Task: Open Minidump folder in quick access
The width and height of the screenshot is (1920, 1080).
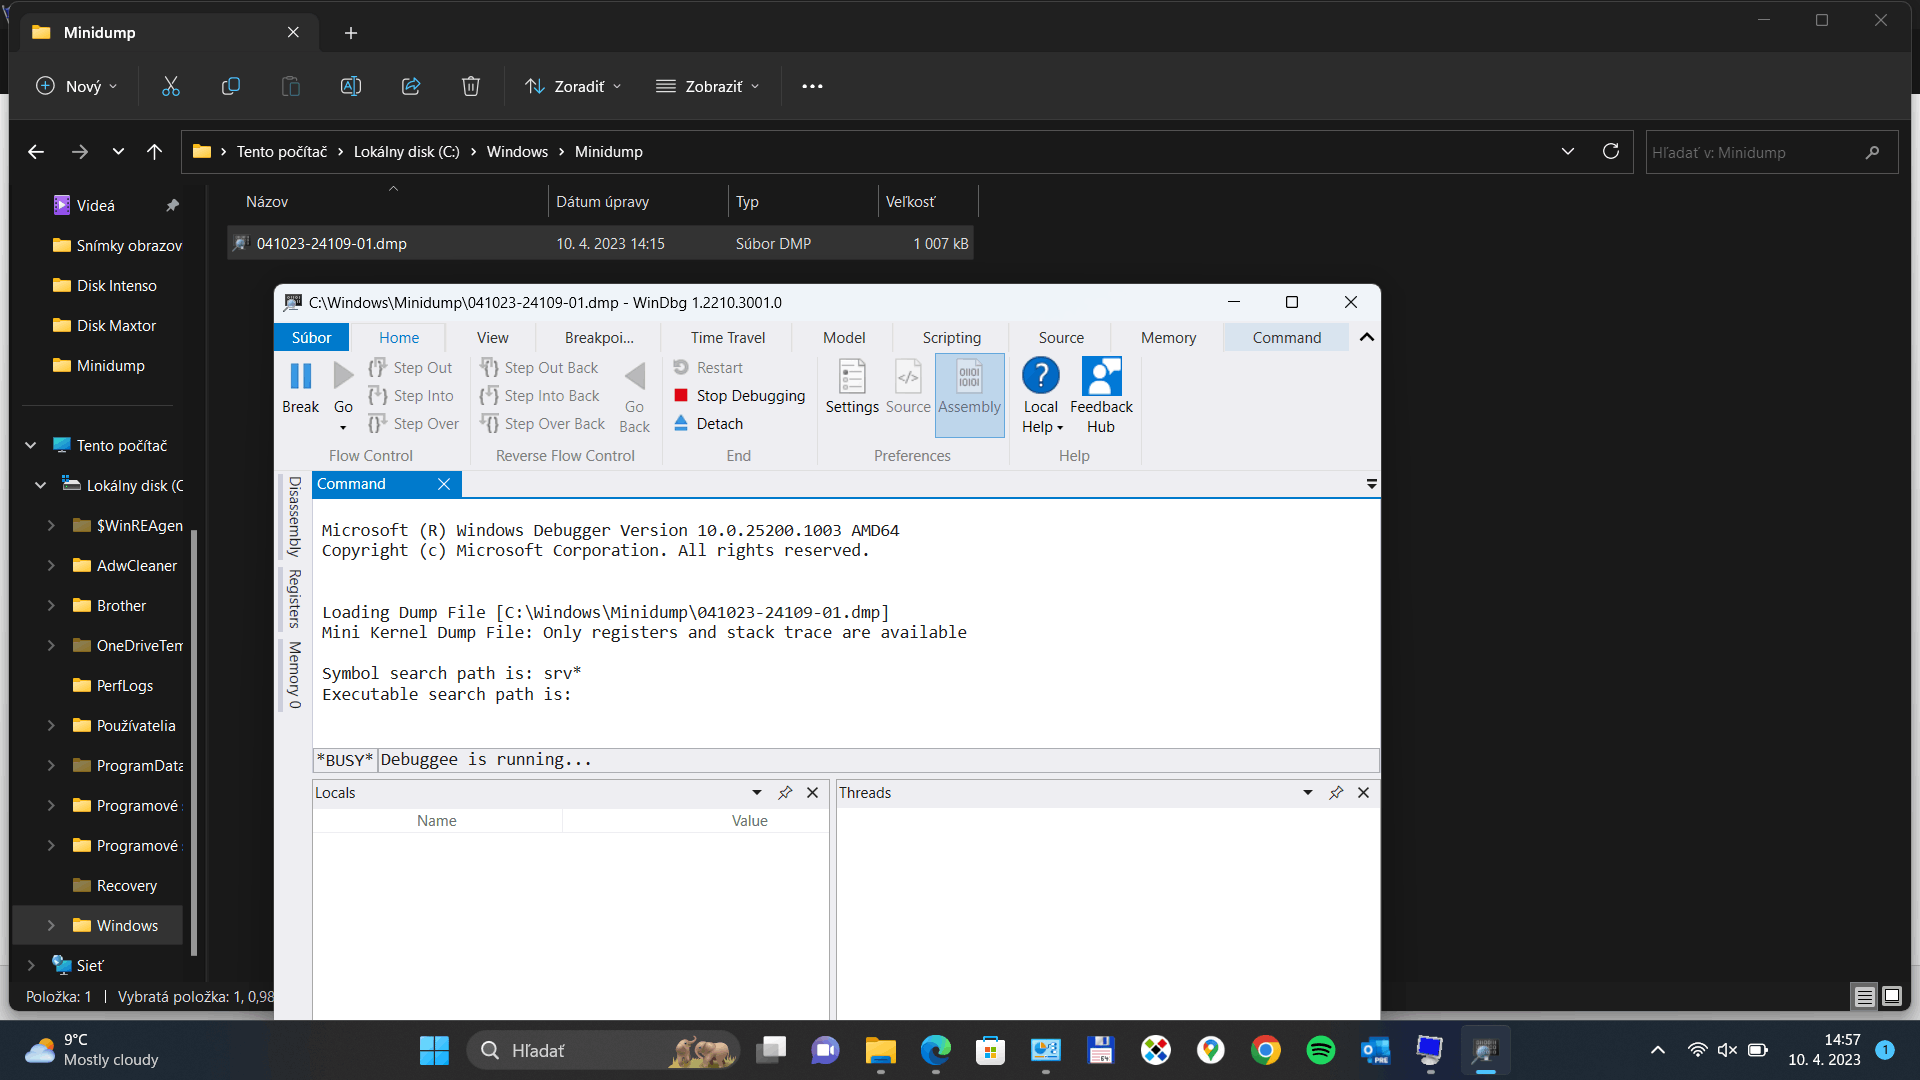Action: click(111, 366)
